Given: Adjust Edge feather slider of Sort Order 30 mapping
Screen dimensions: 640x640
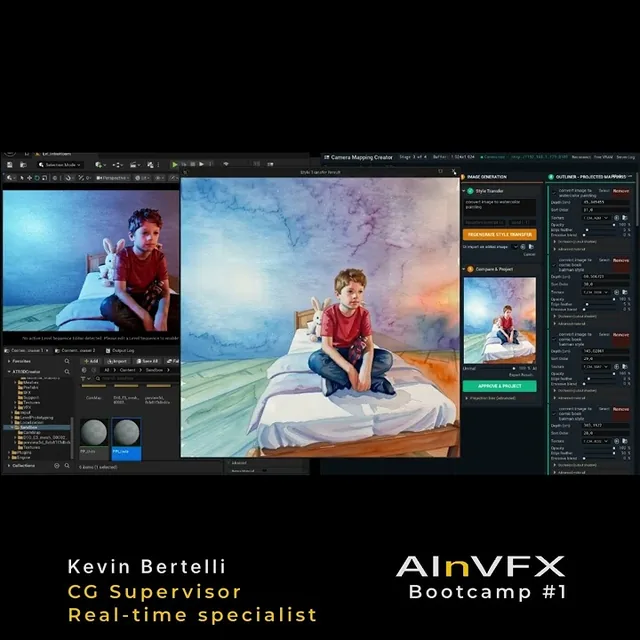Looking at the screenshot, I should tap(599, 304).
